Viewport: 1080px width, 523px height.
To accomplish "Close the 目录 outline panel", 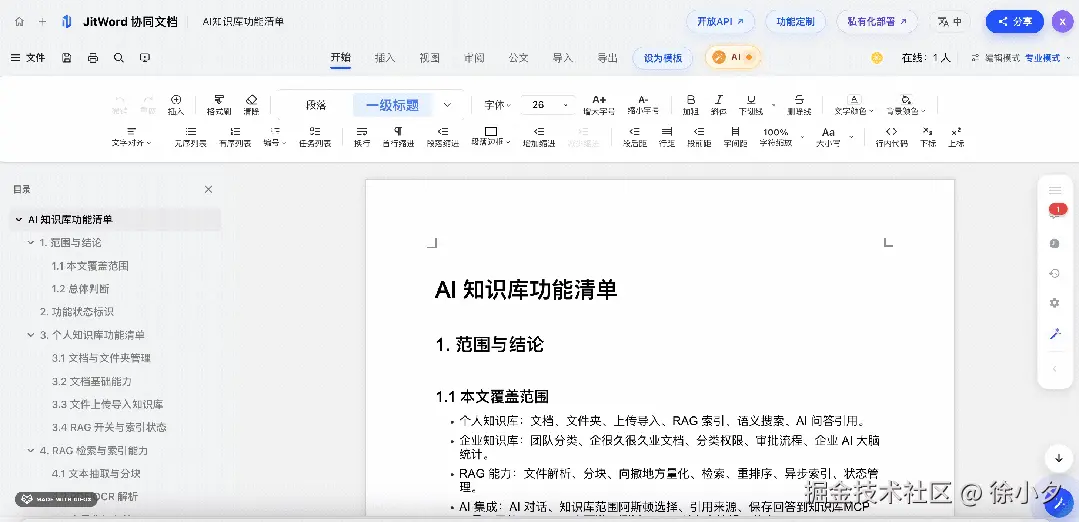I will [208, 189].
